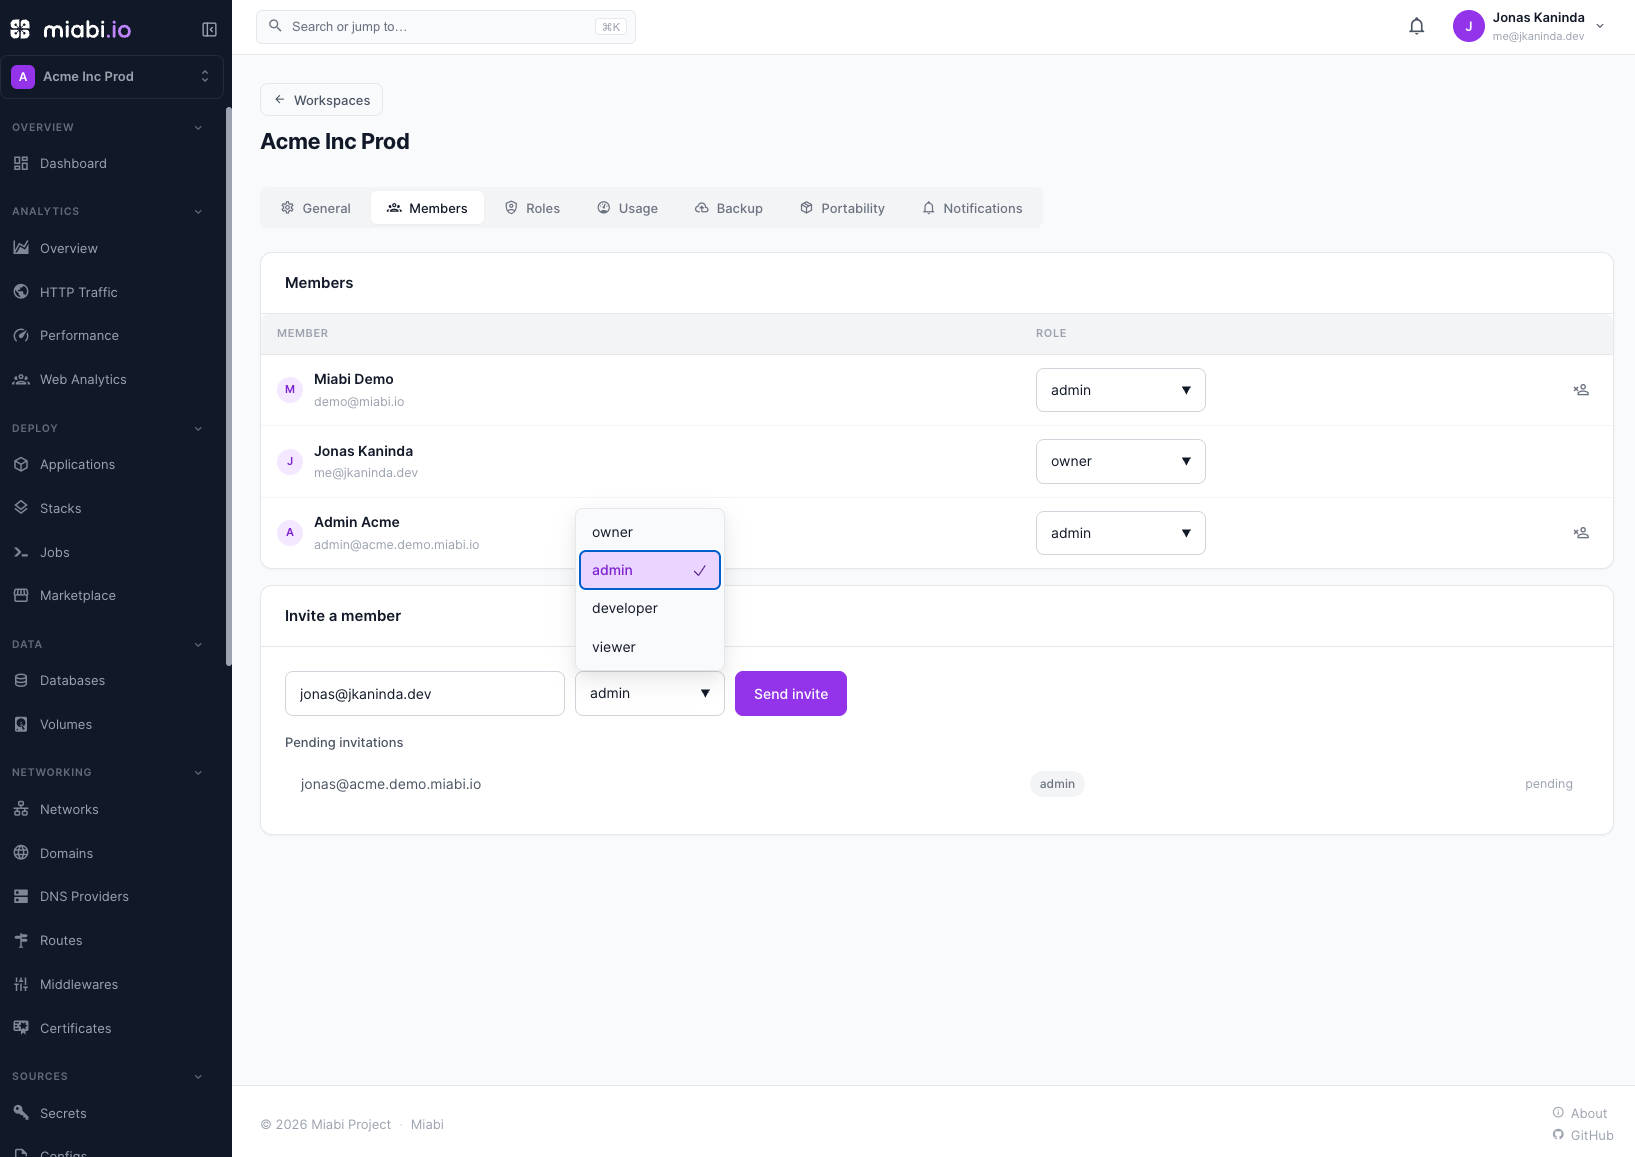Open the role dropdown for Miabi Demo

(x=1120, y=390)
